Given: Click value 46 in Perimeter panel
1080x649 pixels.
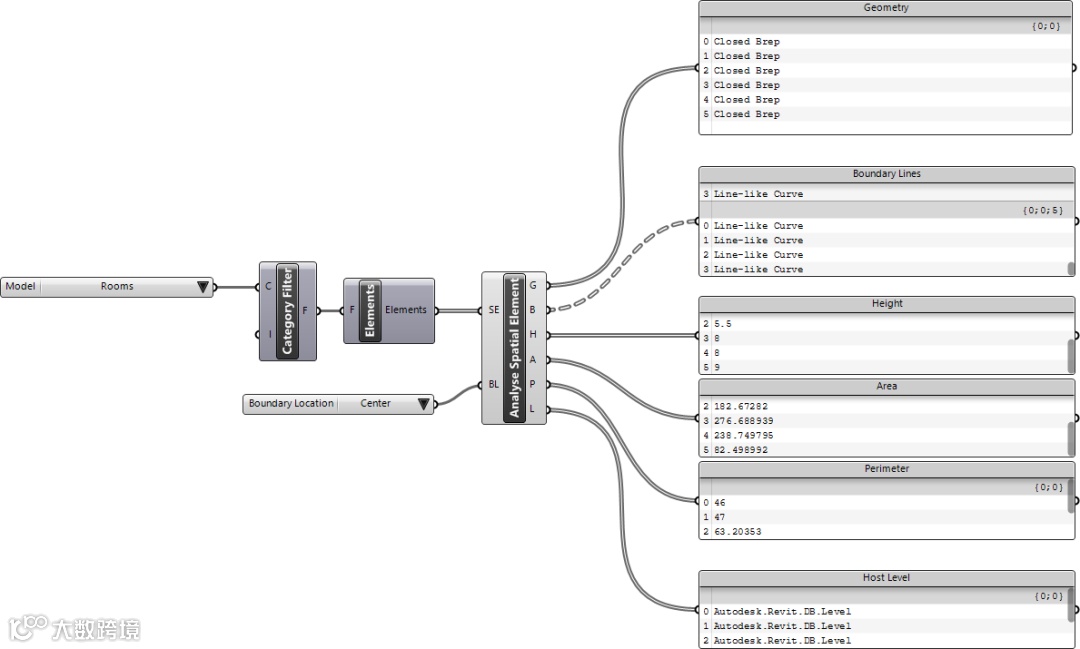Looking at the screenshot, I should [x=720, y=503].
